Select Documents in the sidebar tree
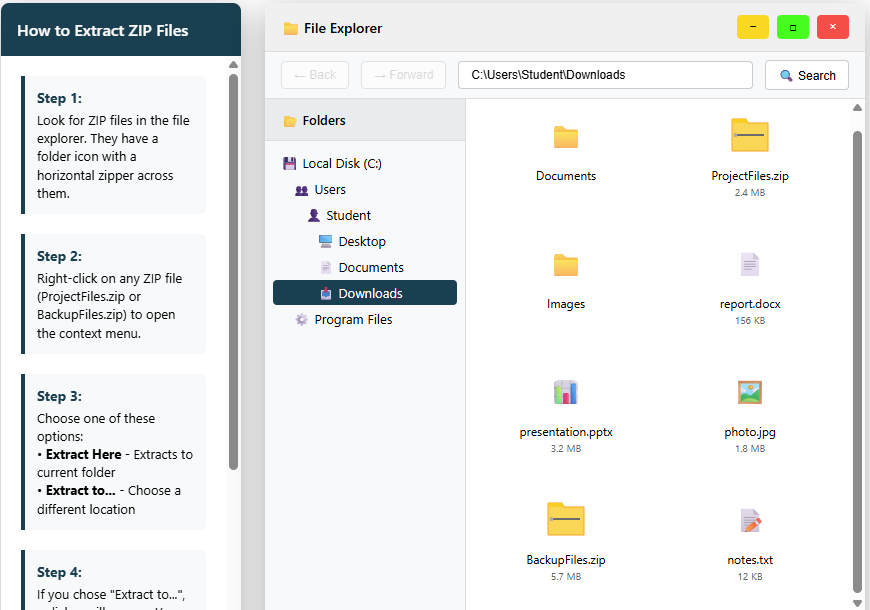 [x=370, y=268]
